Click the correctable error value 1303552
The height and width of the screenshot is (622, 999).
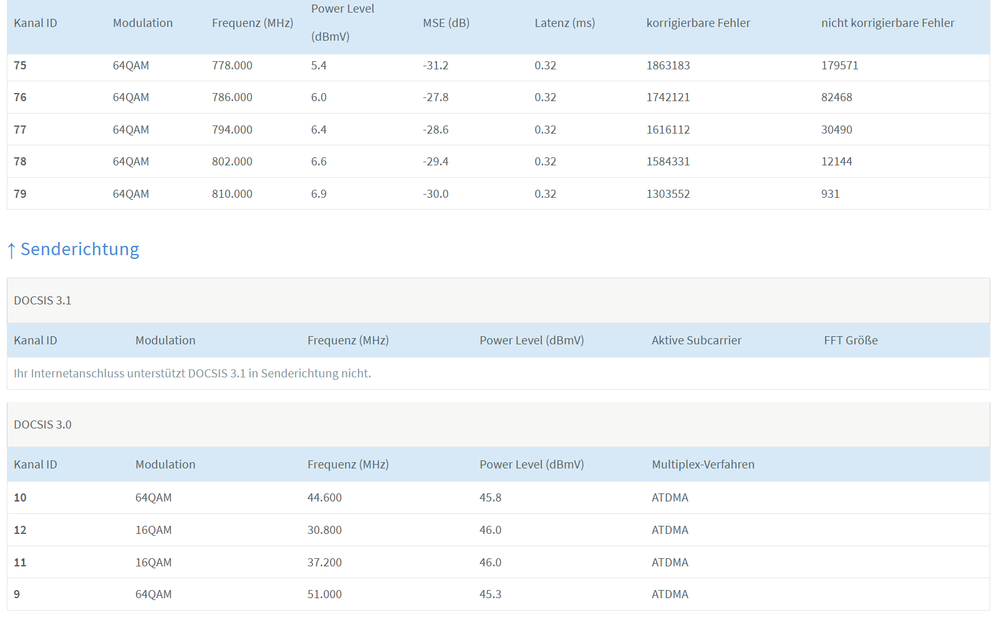point(668,194)
